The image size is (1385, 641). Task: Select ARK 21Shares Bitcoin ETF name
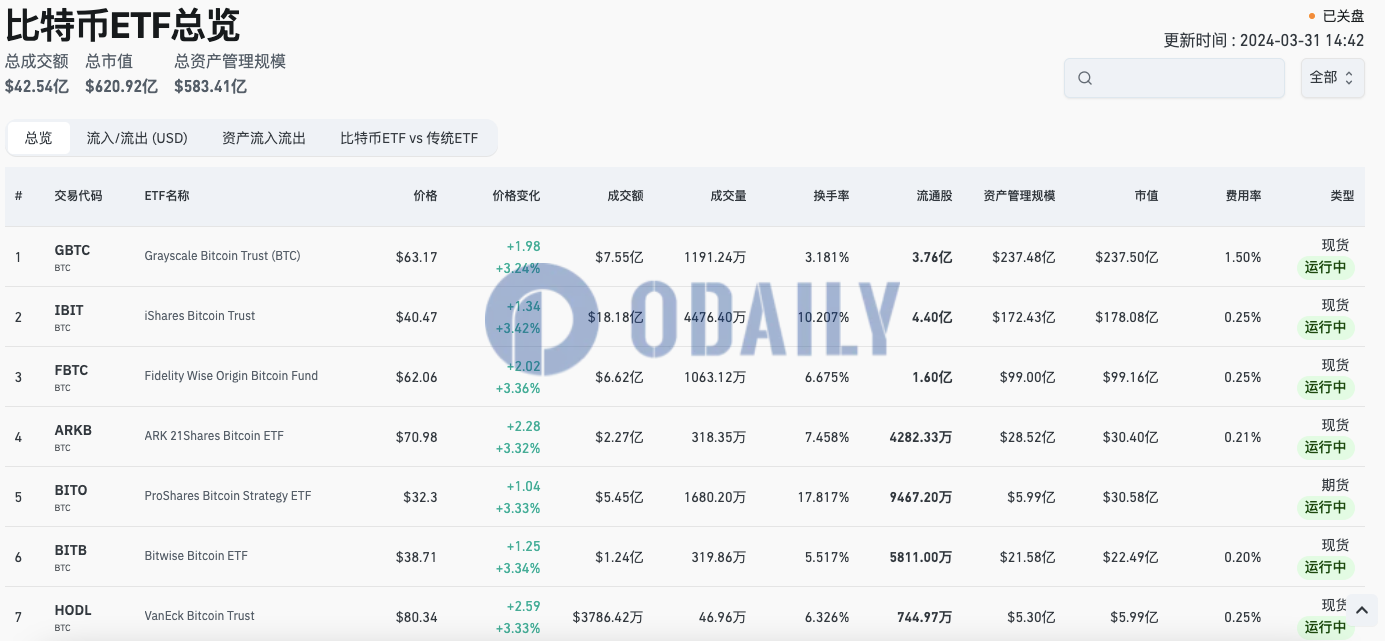click(x=214, y=436)
